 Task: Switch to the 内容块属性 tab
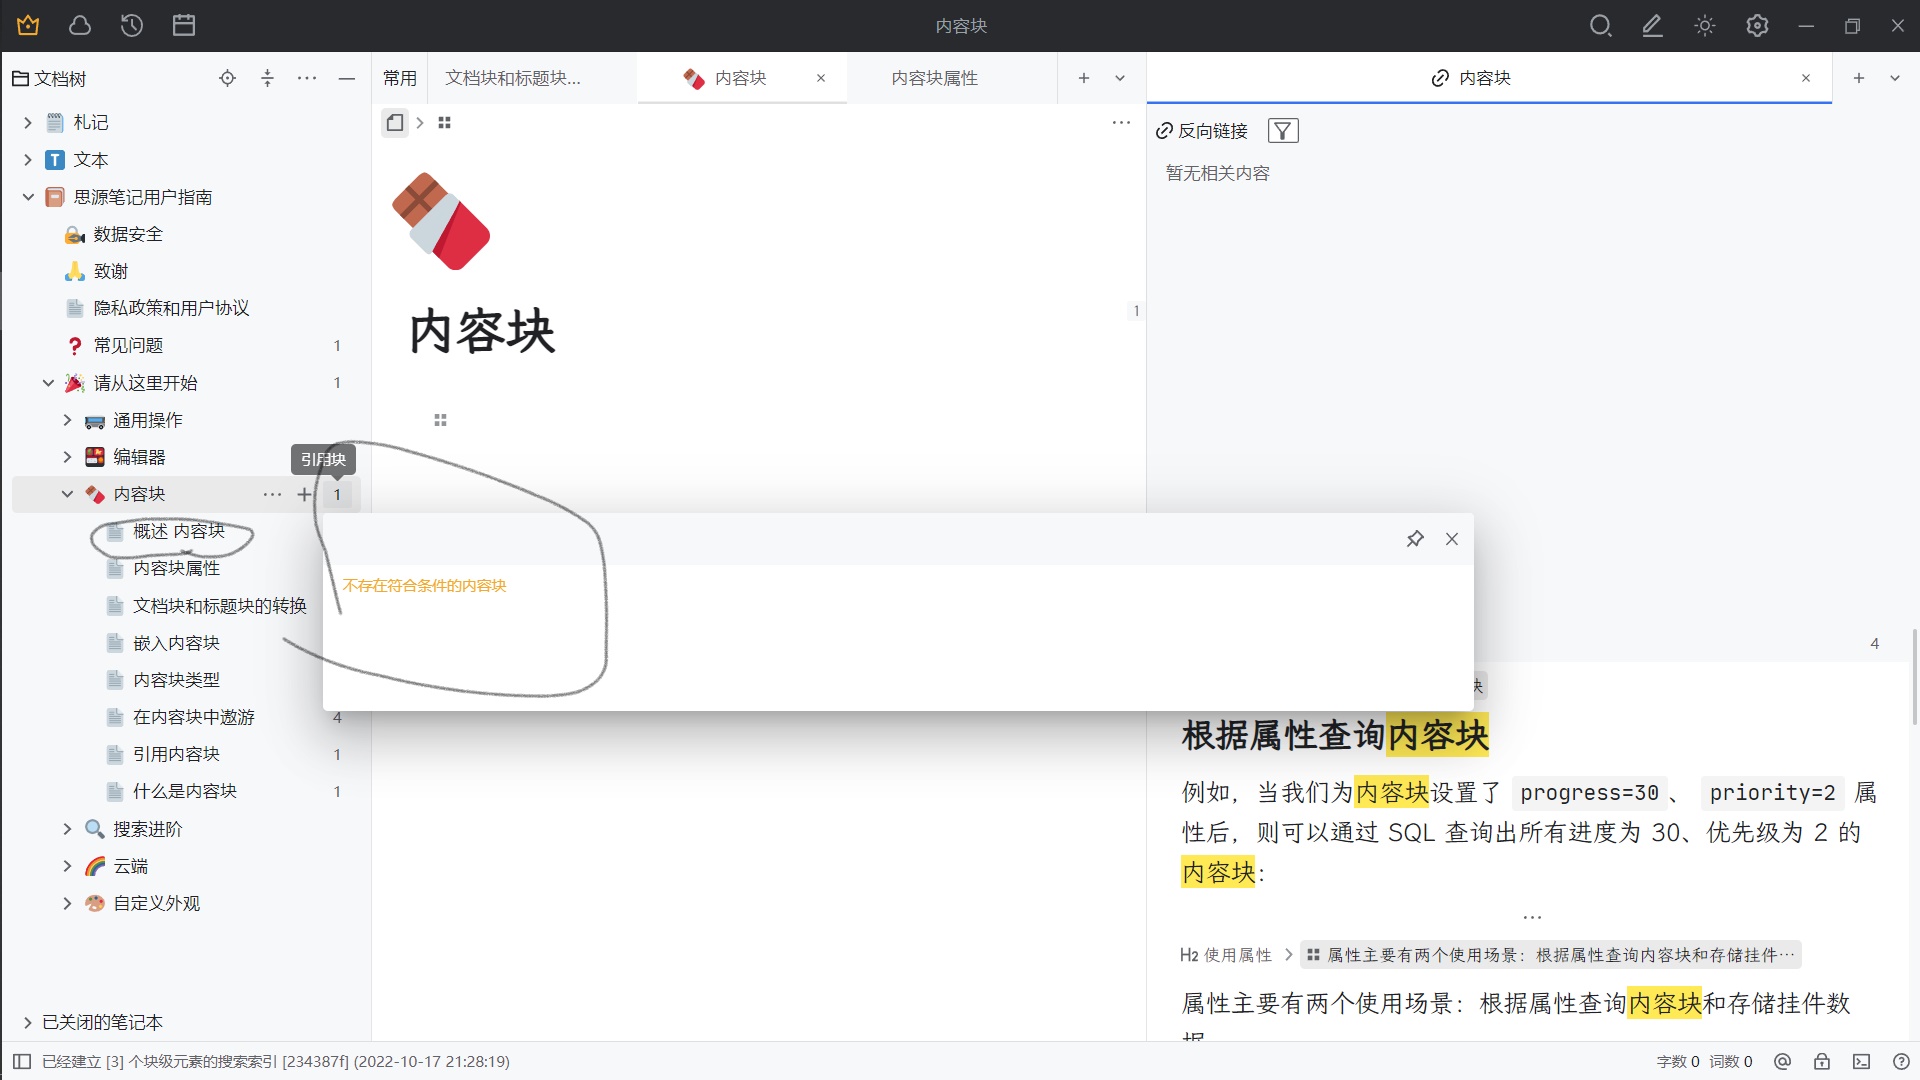coord(934,78)
